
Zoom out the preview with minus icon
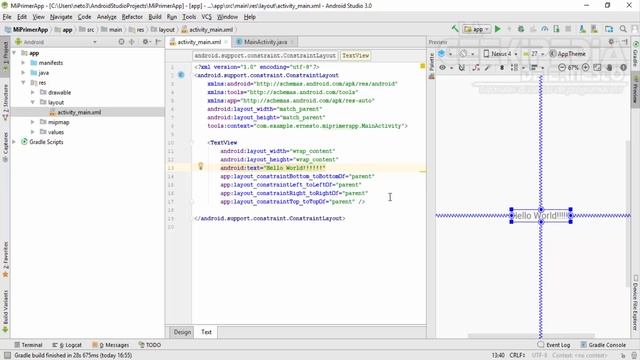(x=562, y=67)
